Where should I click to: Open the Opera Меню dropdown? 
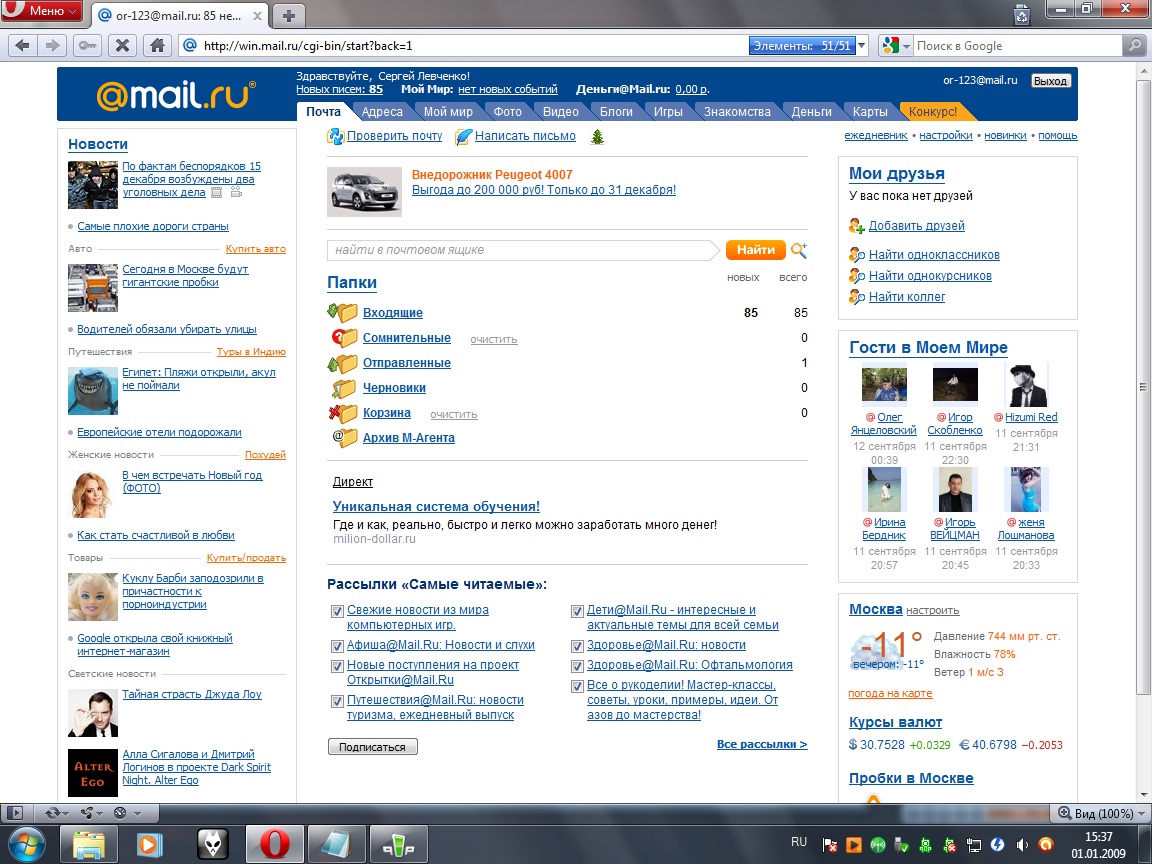coord(43,11)
